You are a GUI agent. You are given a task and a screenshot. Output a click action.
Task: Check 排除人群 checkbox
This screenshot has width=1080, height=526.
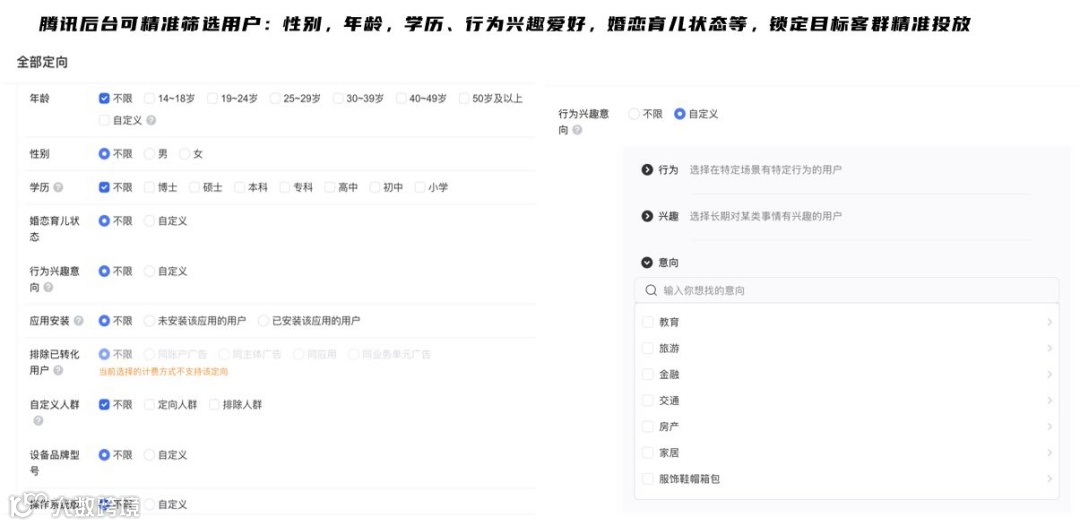pos(214,405)
